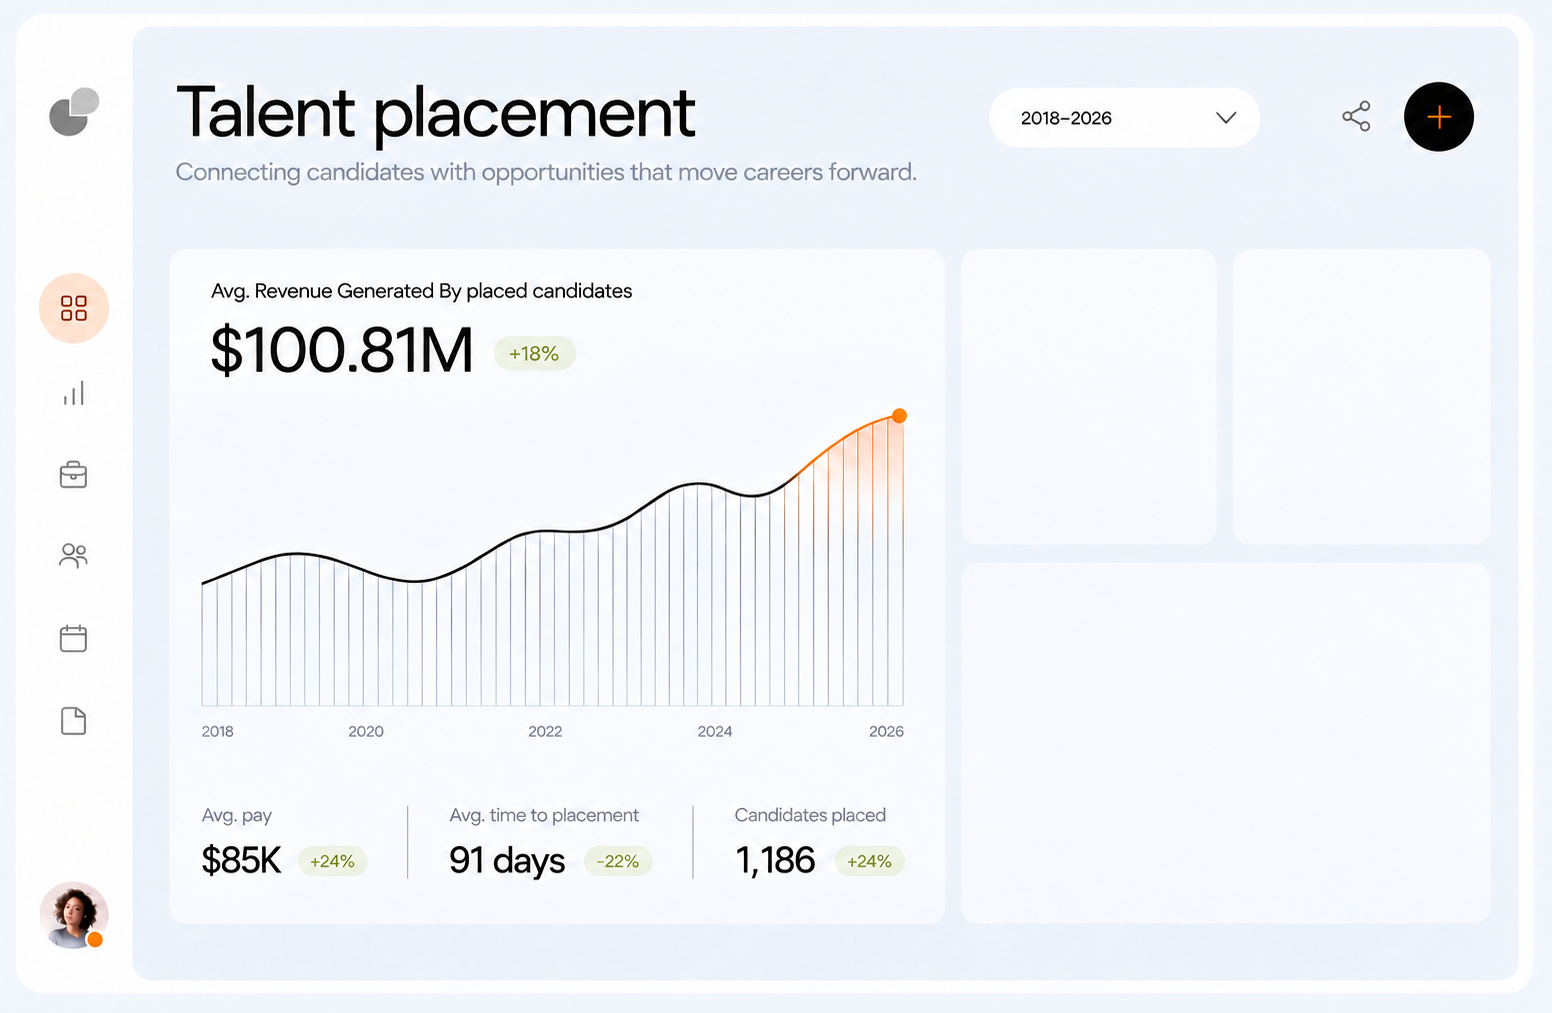Screen dimensions: 1552x1013
Task: Click the Talent placement heading
Action: click(436, 112)
